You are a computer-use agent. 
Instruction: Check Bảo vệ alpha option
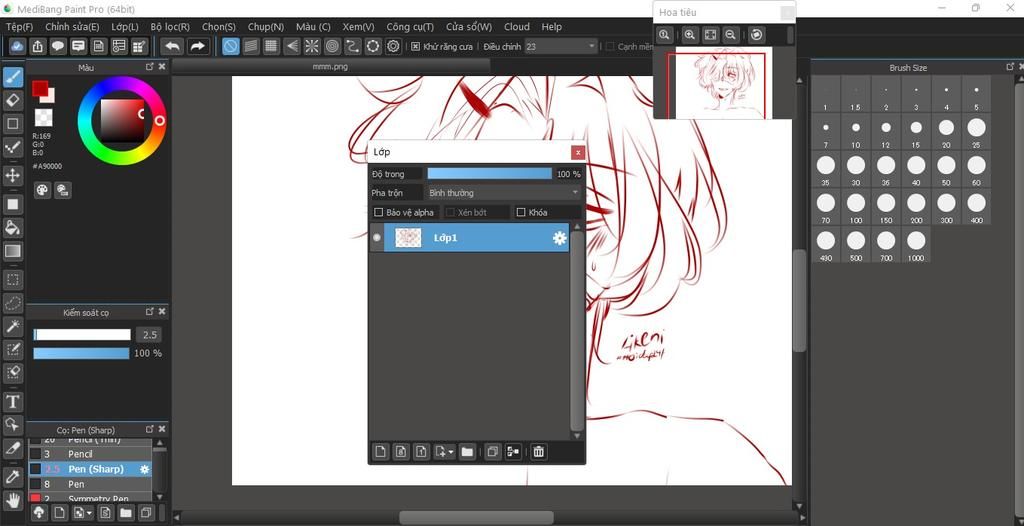tap(378, 212)
